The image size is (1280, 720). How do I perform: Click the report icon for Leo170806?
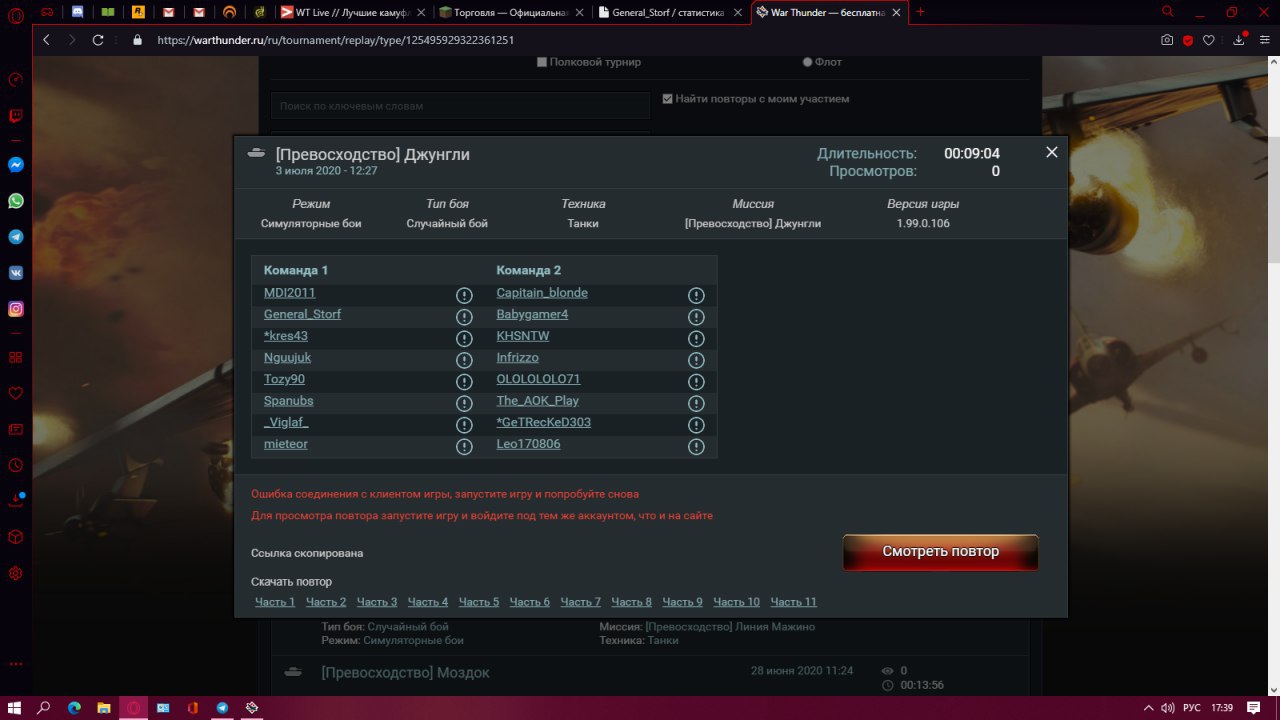pos(696,447)
